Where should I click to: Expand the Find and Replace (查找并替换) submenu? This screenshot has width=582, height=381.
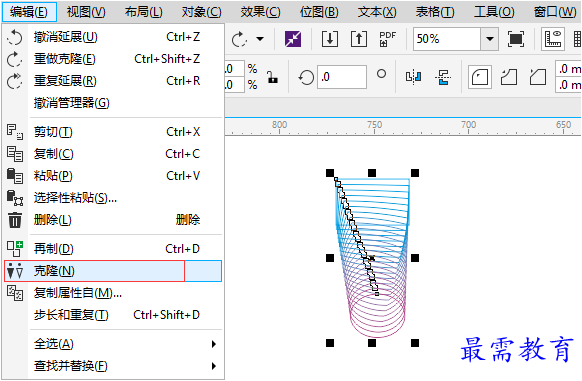[213, 366]
